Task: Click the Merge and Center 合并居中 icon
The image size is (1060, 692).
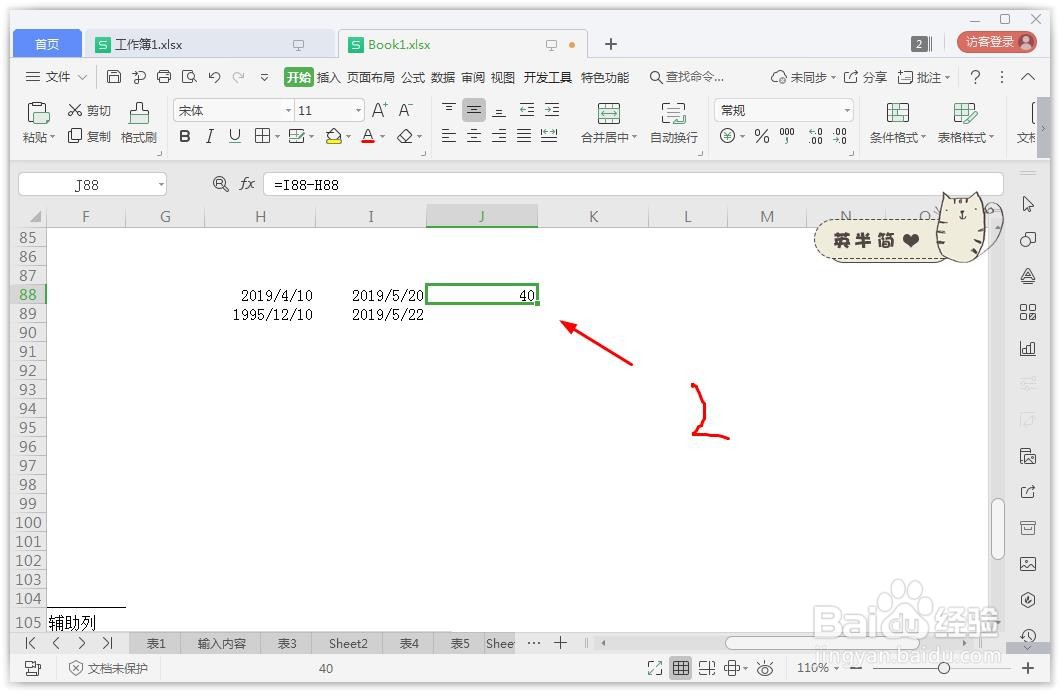Action: (x=608, y=114)
